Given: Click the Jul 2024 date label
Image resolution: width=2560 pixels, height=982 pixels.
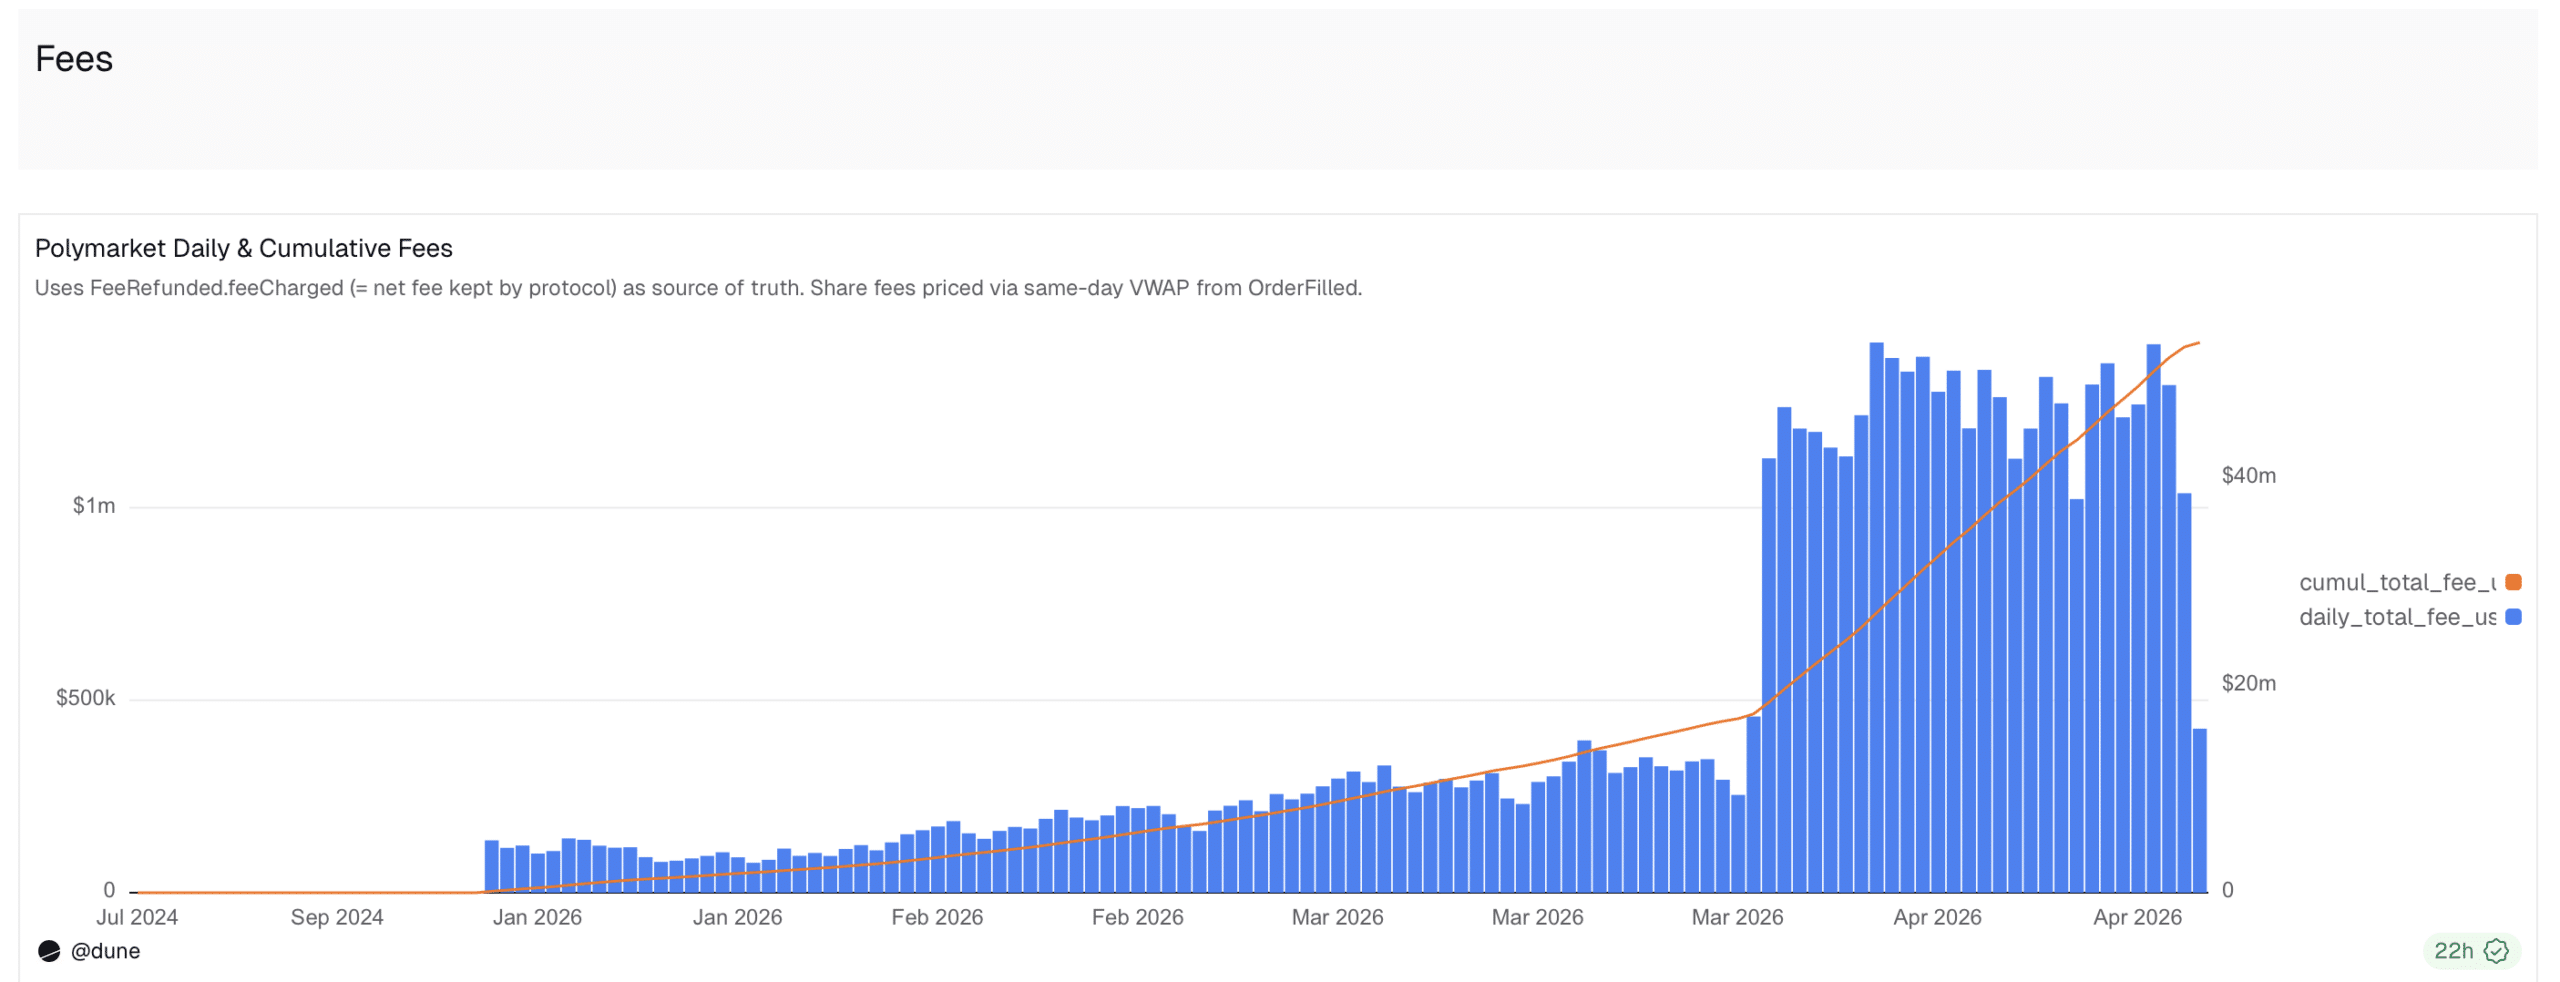Looking at the screenshot, I should point(137,917).
